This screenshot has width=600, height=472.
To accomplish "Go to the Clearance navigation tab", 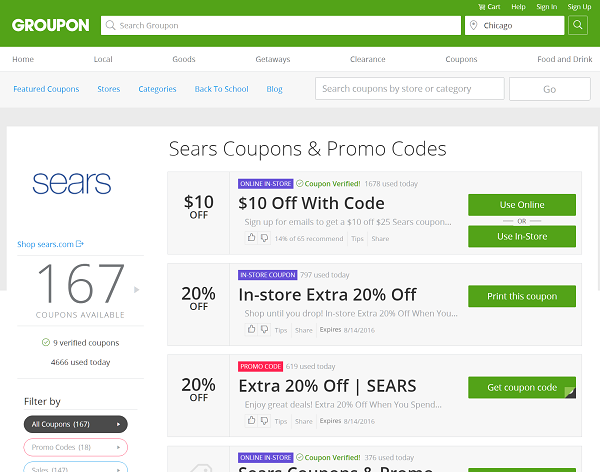I will point(367,59).
